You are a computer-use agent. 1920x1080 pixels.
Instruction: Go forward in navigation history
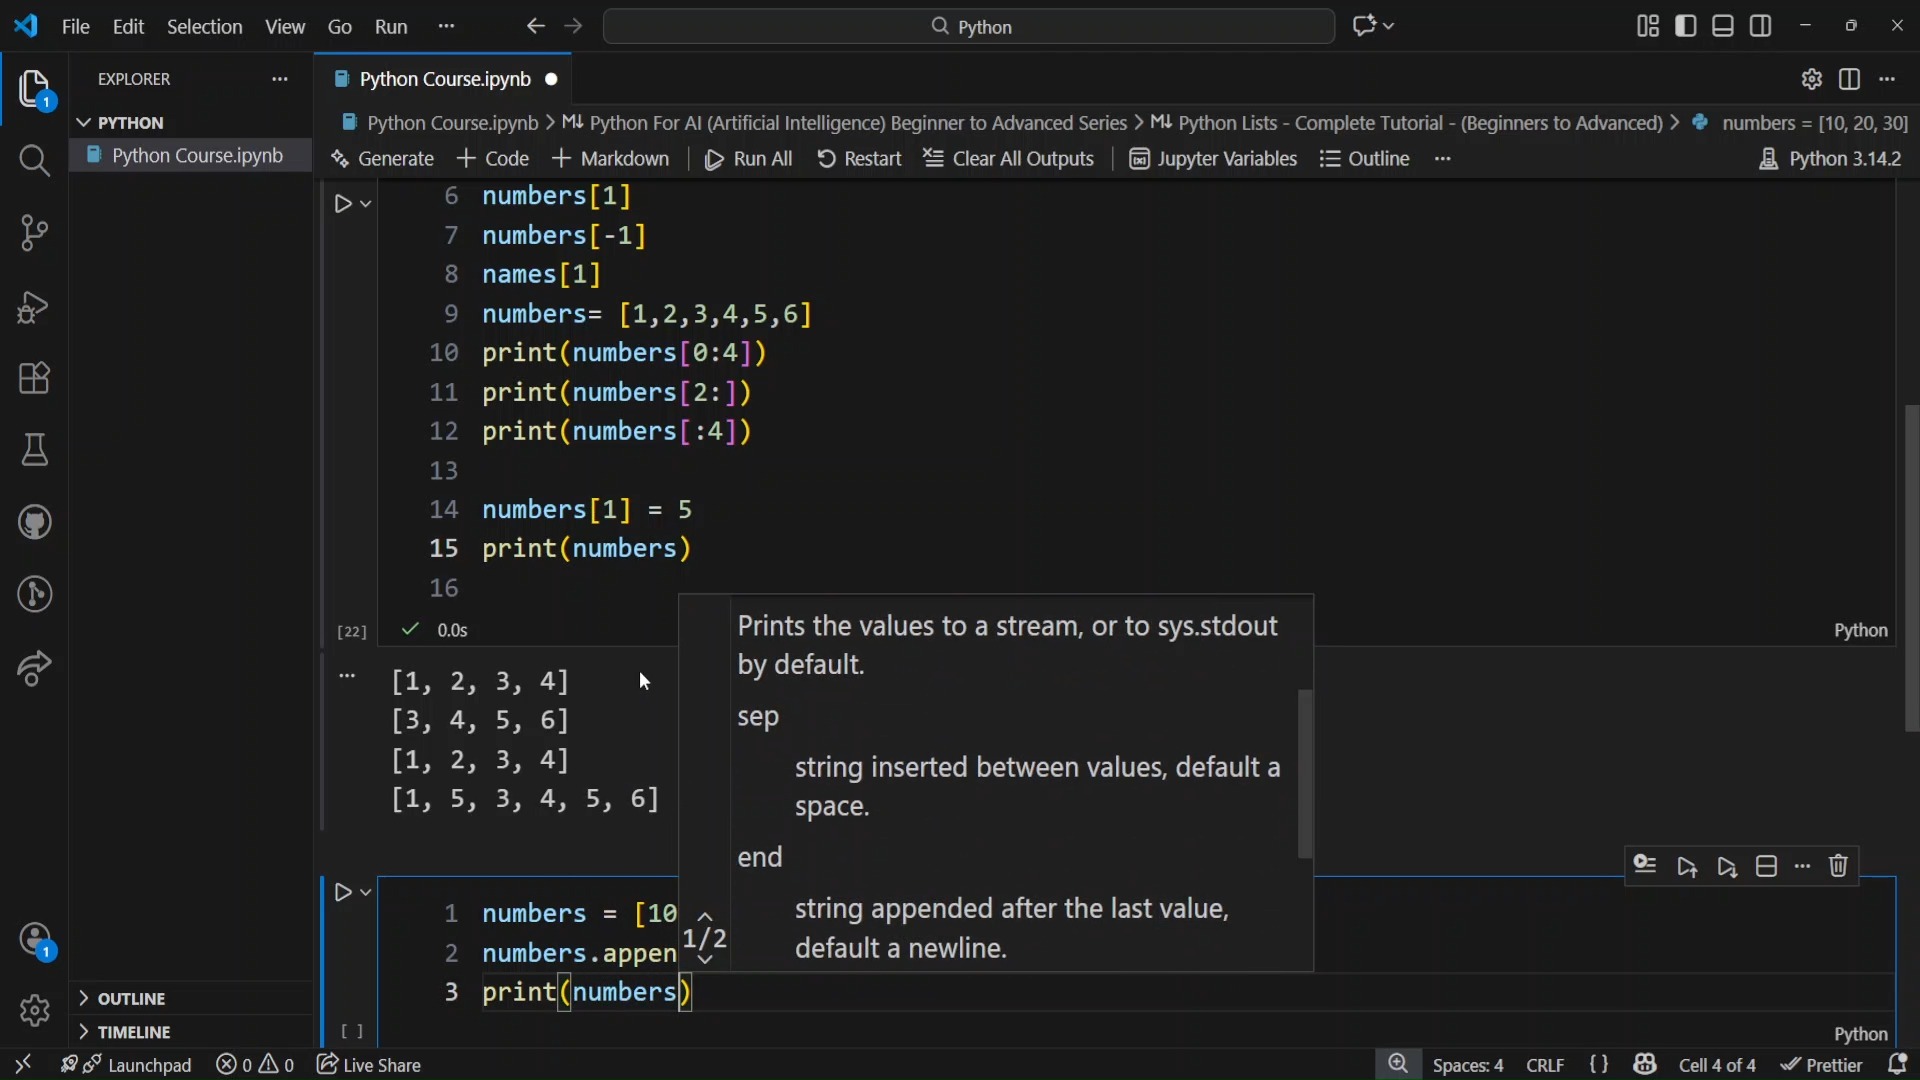tap(574, 27)
